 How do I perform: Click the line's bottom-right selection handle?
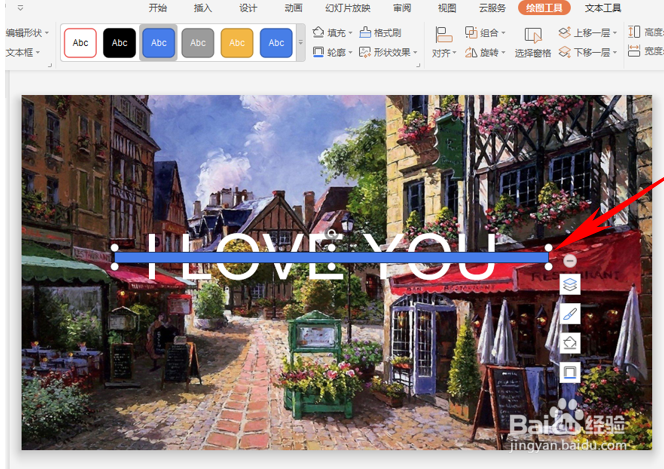click(548, 266)
